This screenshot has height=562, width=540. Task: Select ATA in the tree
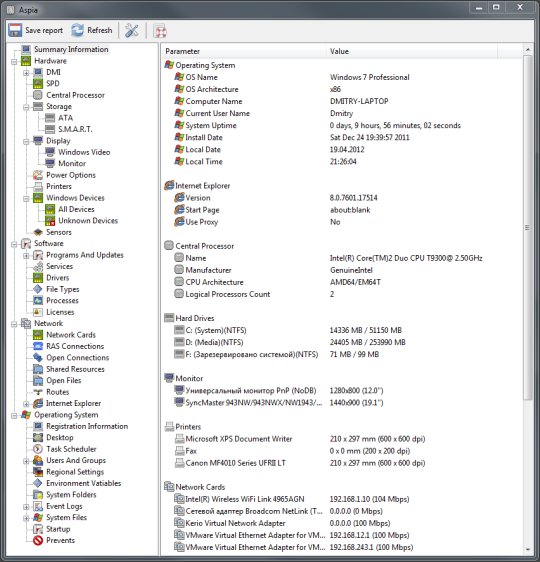(66, 118)
